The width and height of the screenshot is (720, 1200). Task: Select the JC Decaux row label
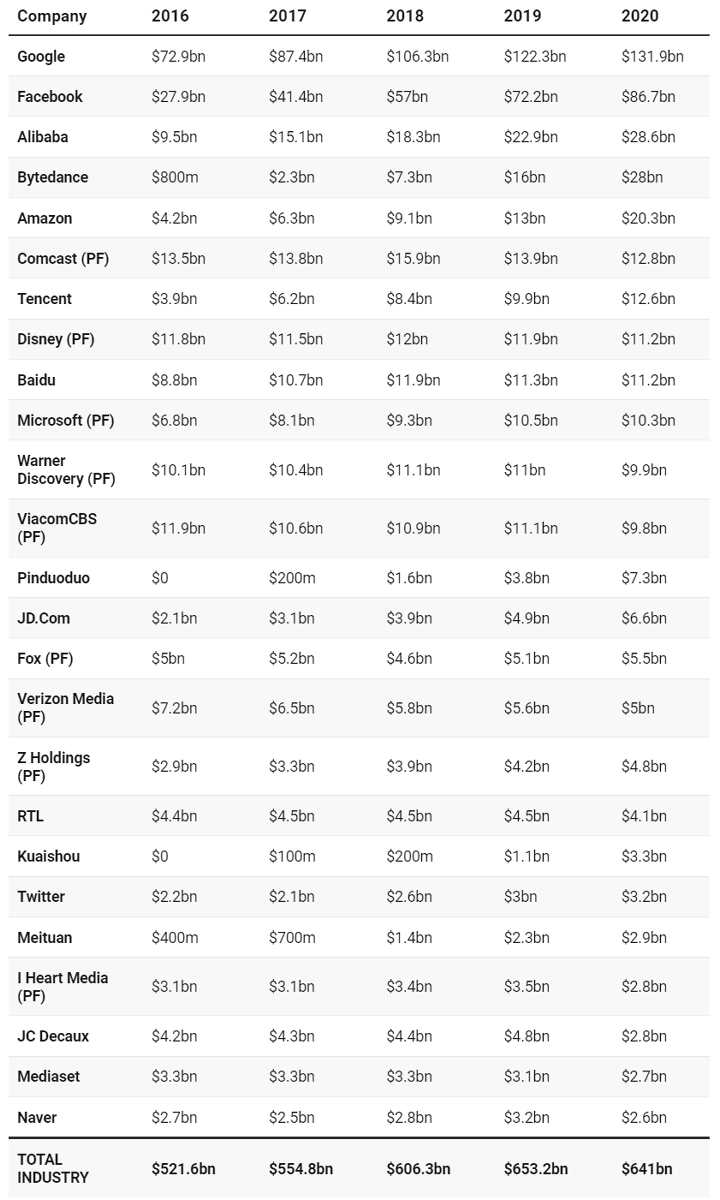(53, 1036)
